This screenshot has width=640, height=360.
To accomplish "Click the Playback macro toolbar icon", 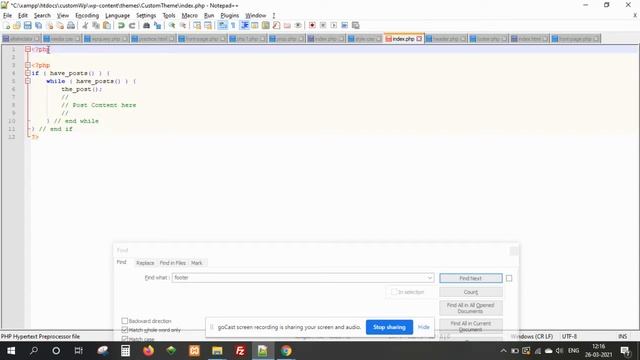I will [334, 26].
